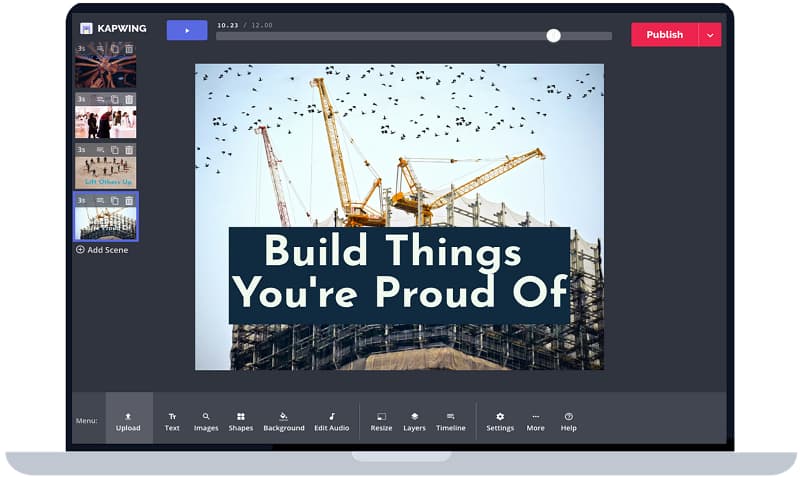Expand the Publish dropdown arrow

710,35
